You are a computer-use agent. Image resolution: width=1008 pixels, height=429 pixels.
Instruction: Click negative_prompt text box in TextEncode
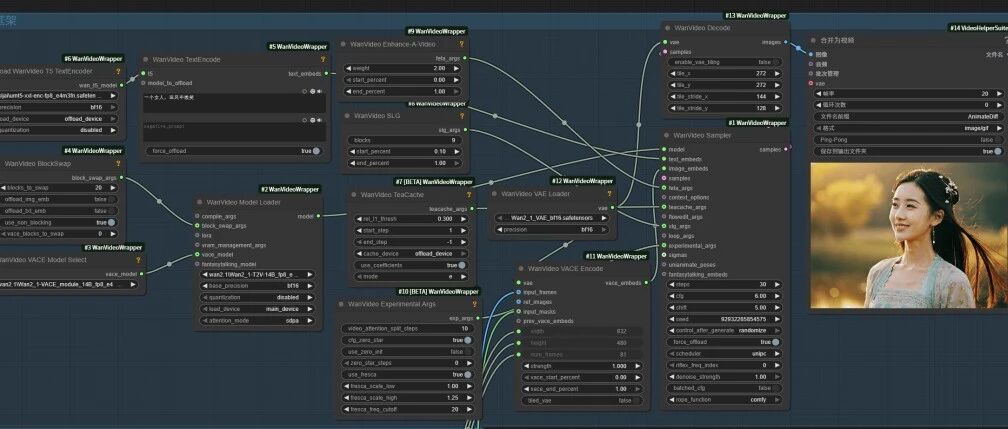[x=235, y=131]
